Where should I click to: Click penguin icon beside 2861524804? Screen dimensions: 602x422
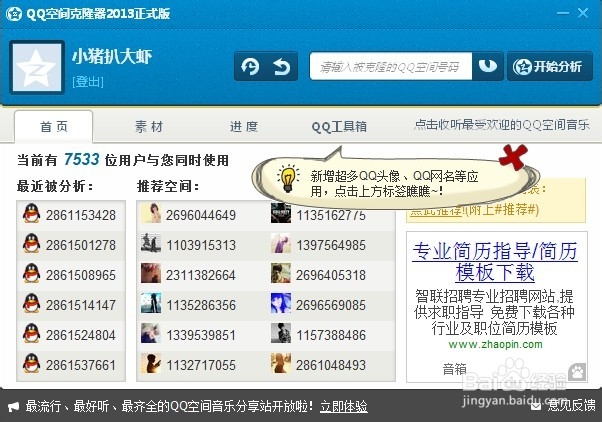[x=31, y=333]
